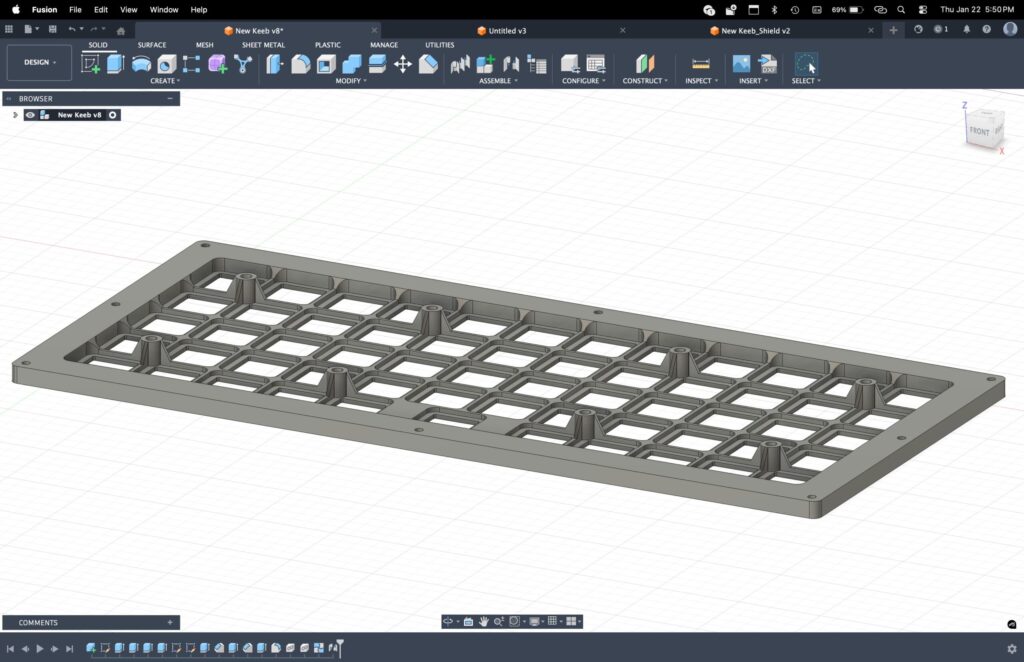This screenshot has height=662, width=1024.
Task: Click the Measure tool under Inspect
Action: (701, 64)
